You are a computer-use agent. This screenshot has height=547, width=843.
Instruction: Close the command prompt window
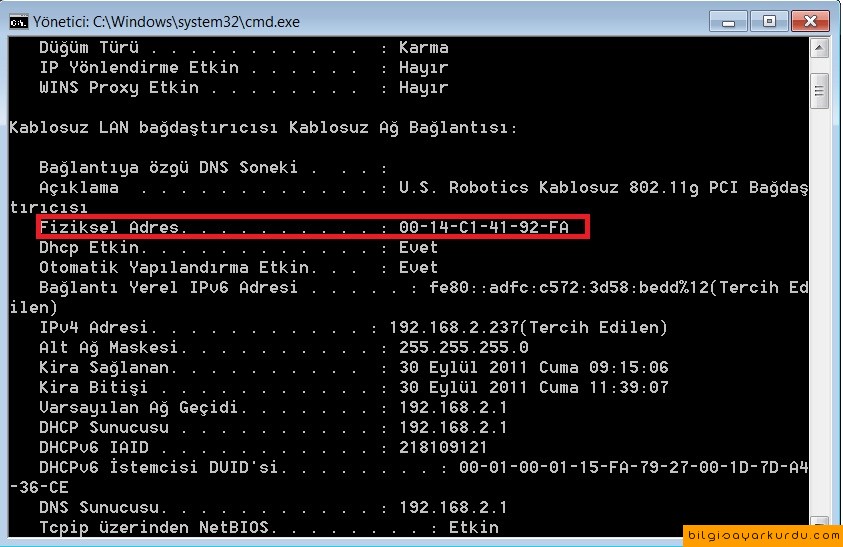tap(810, 22)
